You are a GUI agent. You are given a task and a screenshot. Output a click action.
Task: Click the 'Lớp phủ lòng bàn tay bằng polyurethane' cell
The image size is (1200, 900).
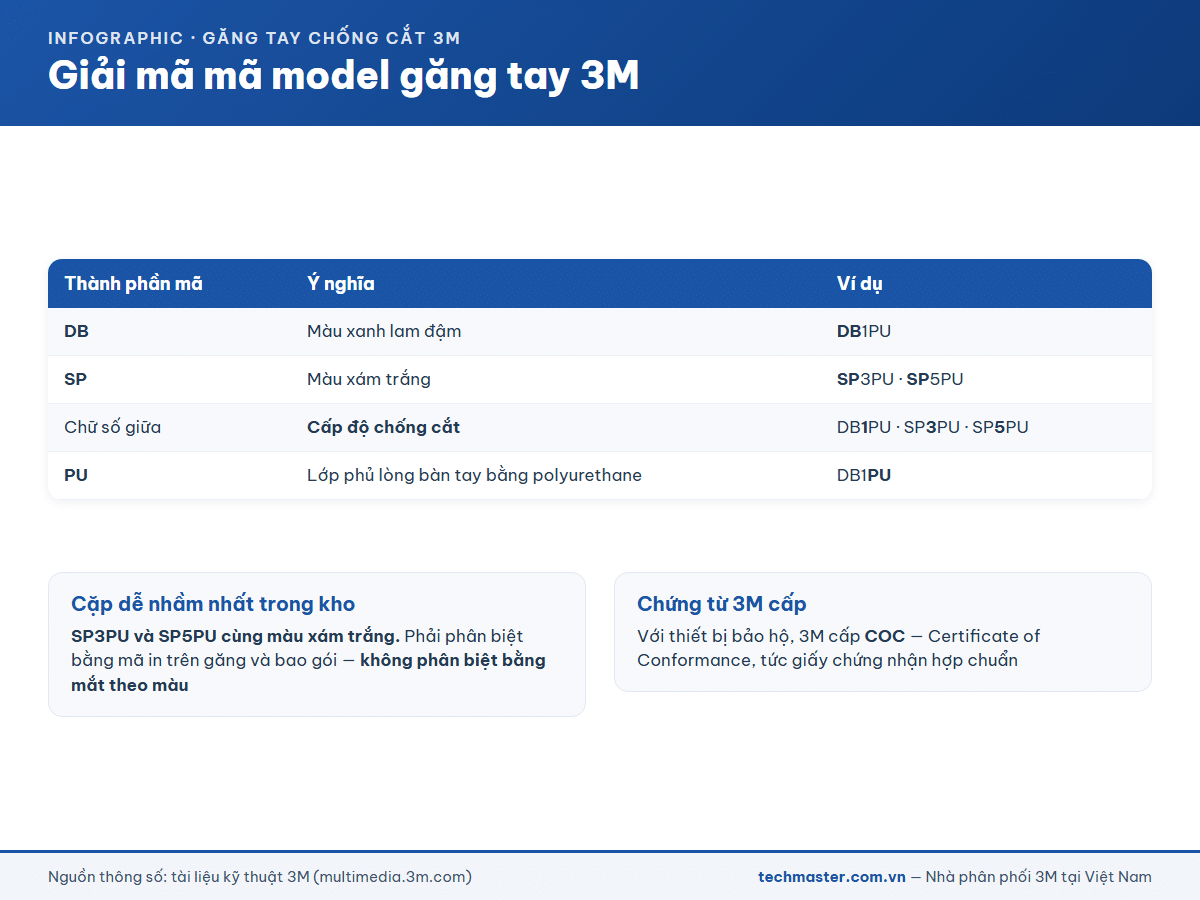tap(474, 475)
